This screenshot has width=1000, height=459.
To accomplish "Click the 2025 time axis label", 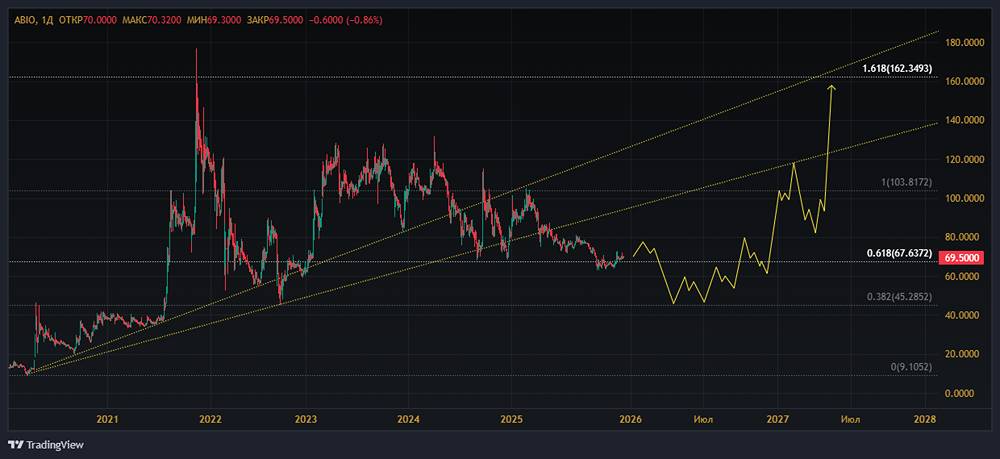I will [511, 419].
